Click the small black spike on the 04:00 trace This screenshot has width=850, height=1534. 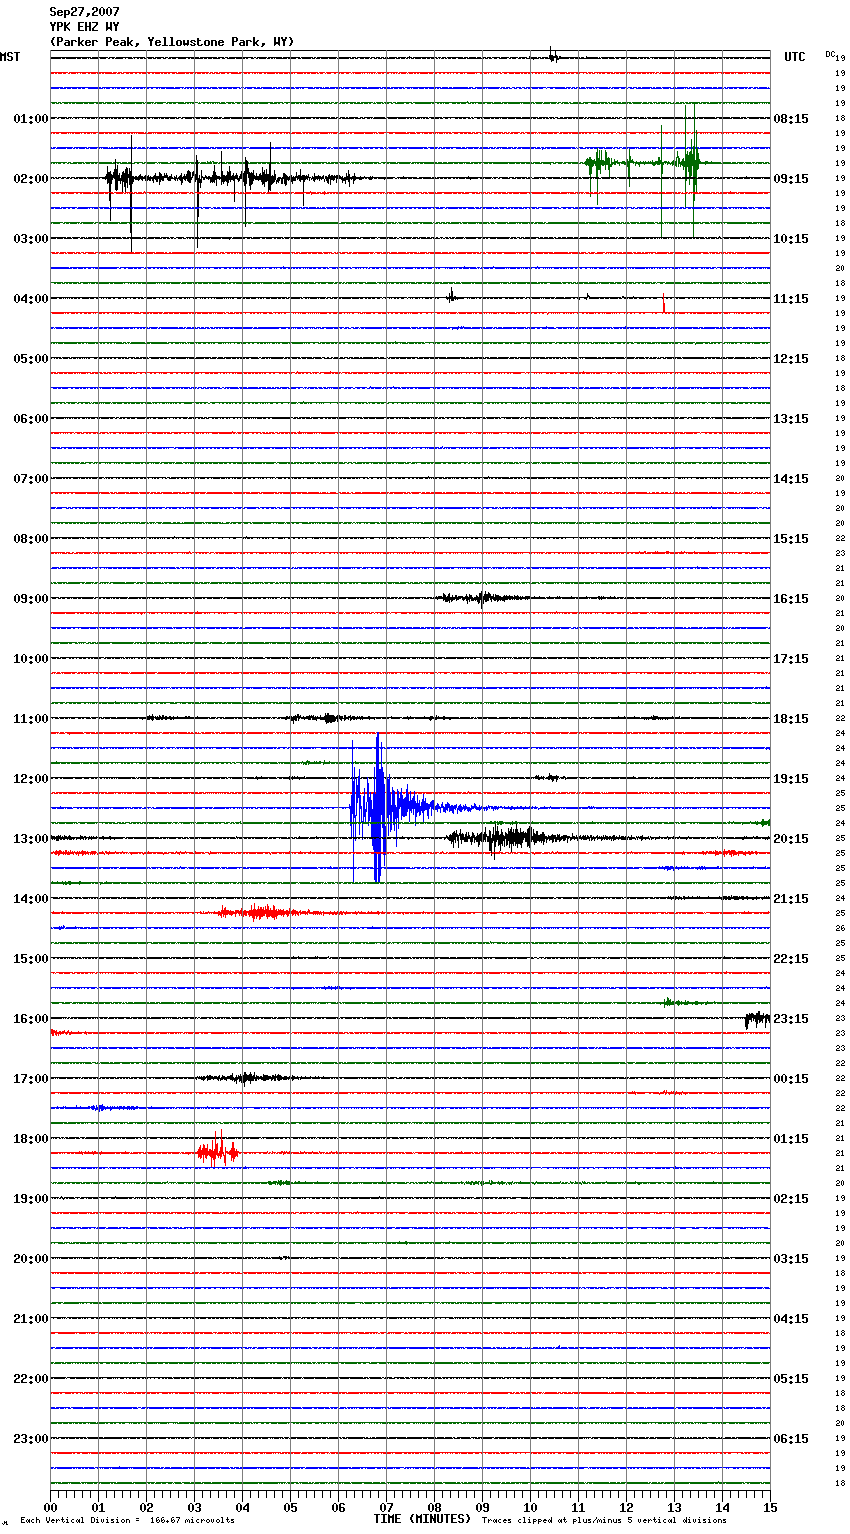(x=451, y=295)
